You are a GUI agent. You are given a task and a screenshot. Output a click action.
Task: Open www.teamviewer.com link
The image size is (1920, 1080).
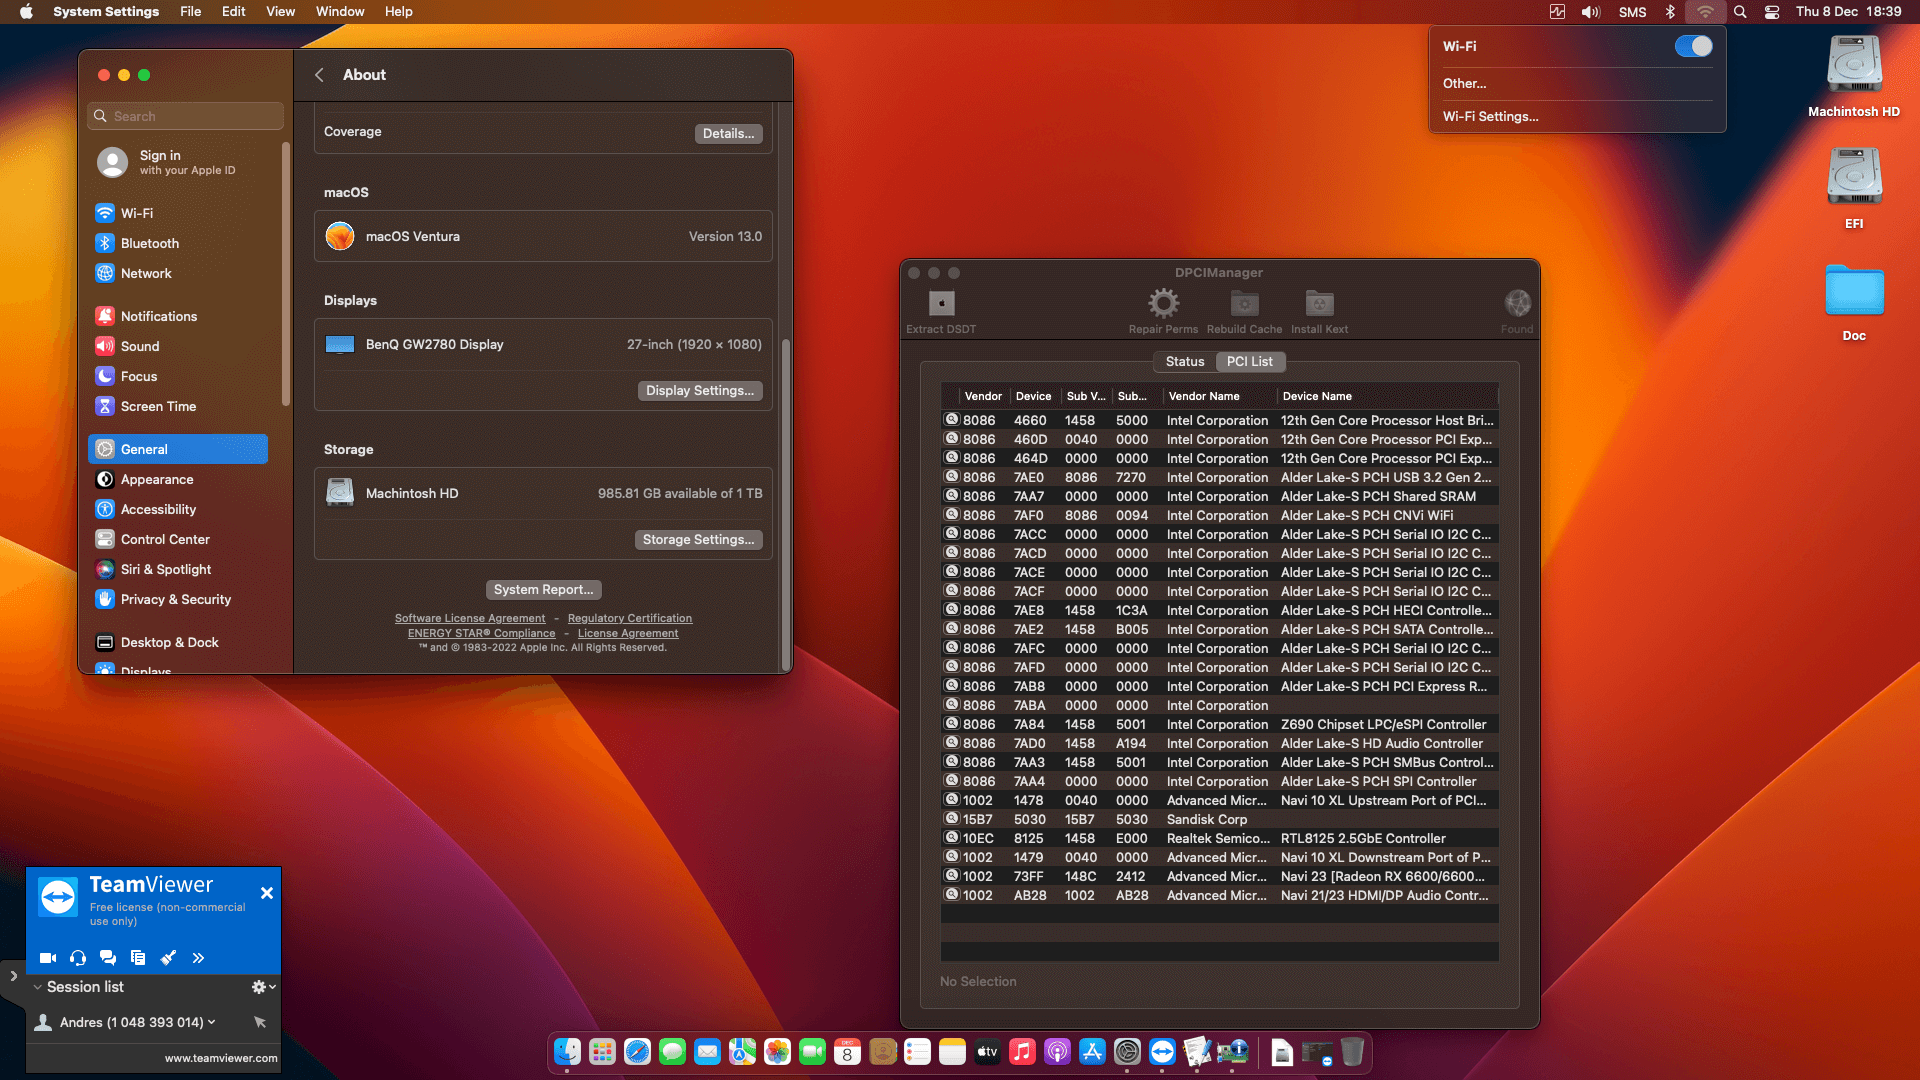point(221,1058)
